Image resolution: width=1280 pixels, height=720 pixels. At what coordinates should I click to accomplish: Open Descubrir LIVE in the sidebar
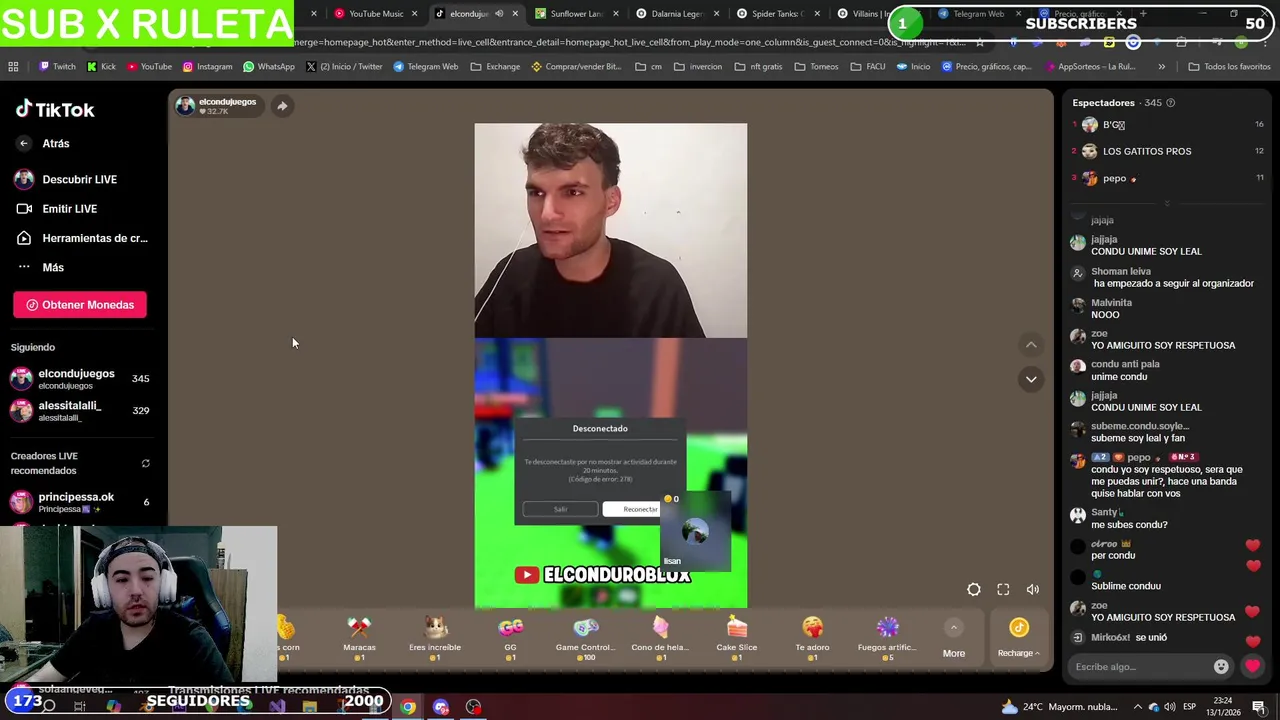click(x=66, y=179)
